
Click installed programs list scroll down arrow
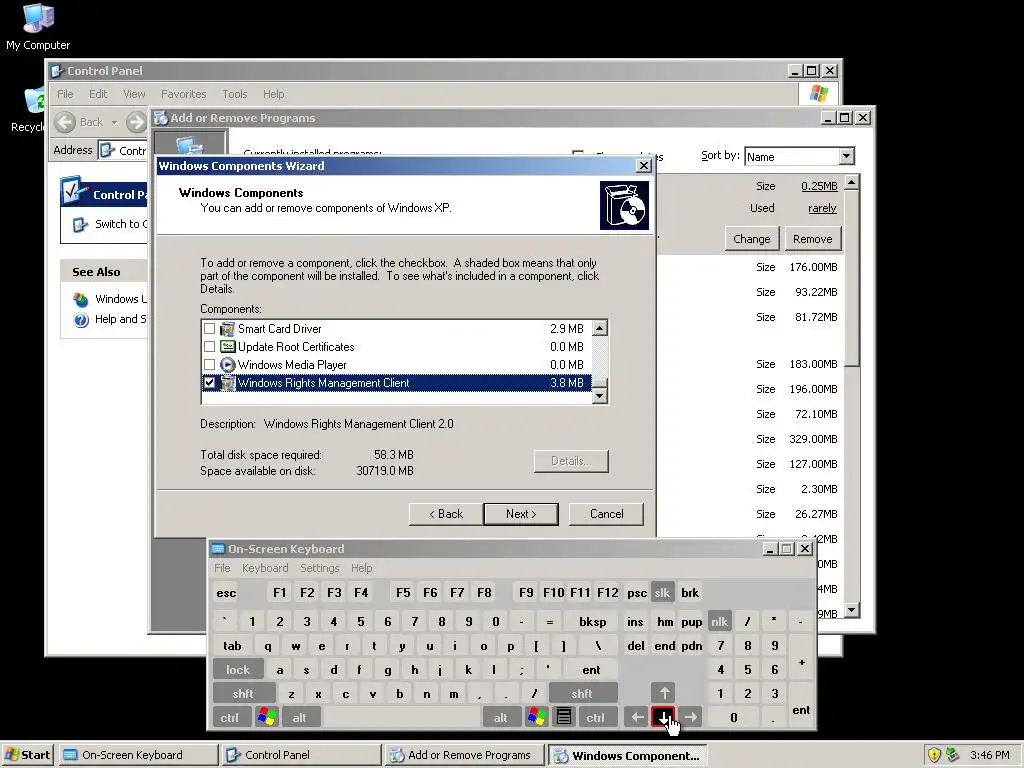[x=852, y=610]
